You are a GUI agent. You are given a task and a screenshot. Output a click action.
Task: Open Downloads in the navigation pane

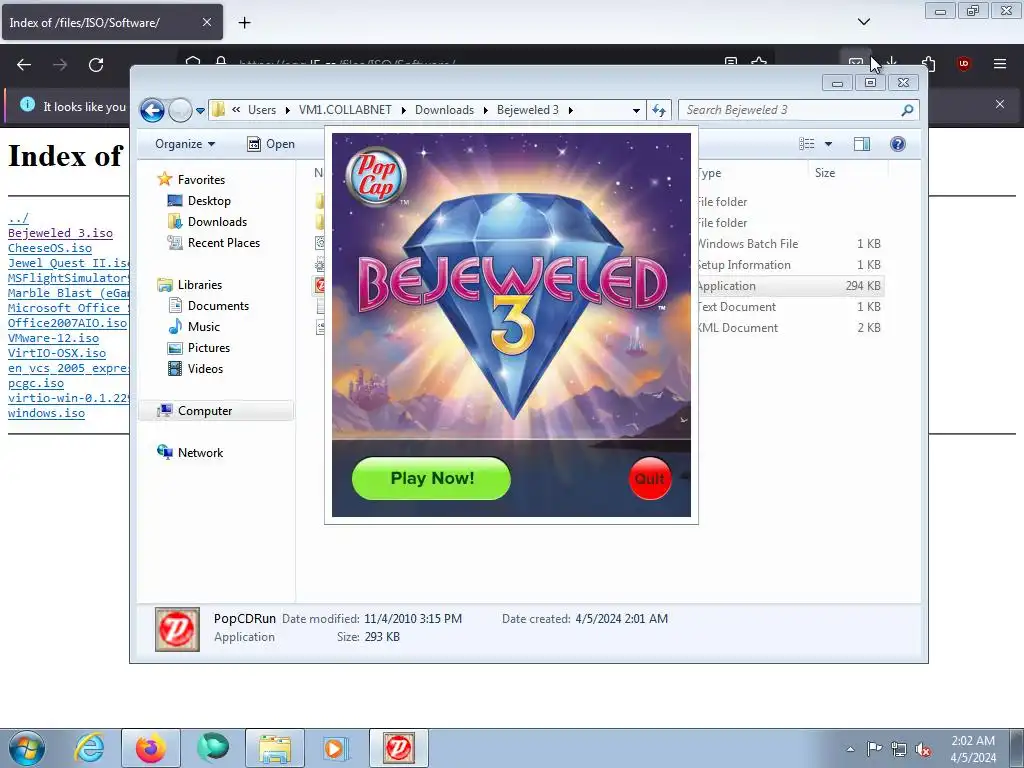[x=208, y=221]
